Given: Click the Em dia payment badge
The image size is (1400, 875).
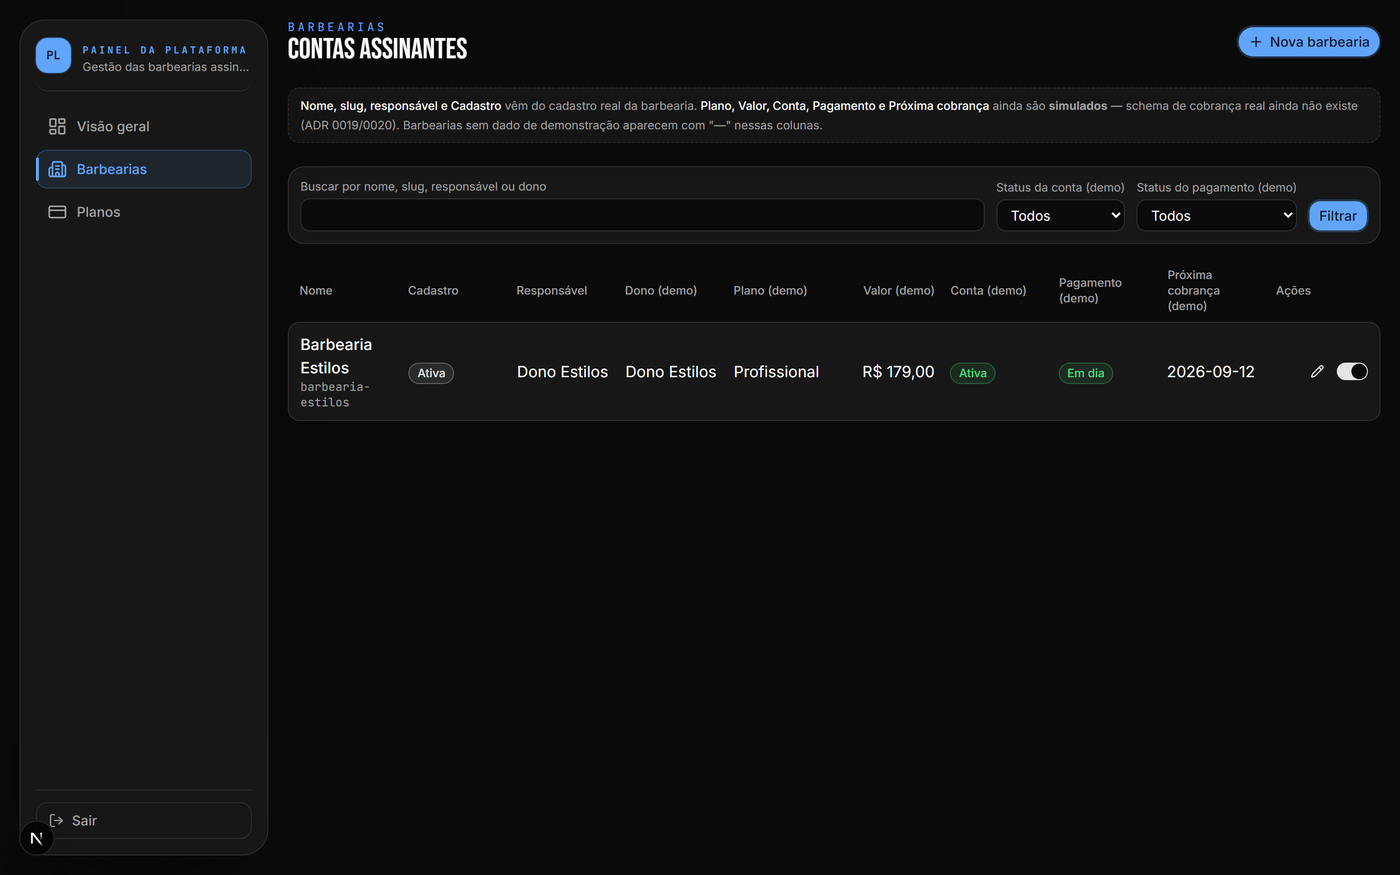Looking at the screenshot, I should pos(1085,373).
